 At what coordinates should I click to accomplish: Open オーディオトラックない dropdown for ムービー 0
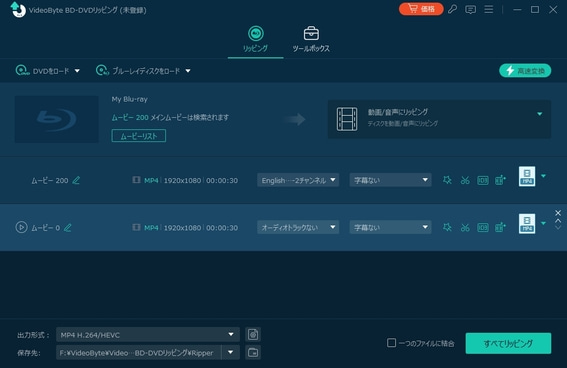pyautogui.click(x=298, y=227)
